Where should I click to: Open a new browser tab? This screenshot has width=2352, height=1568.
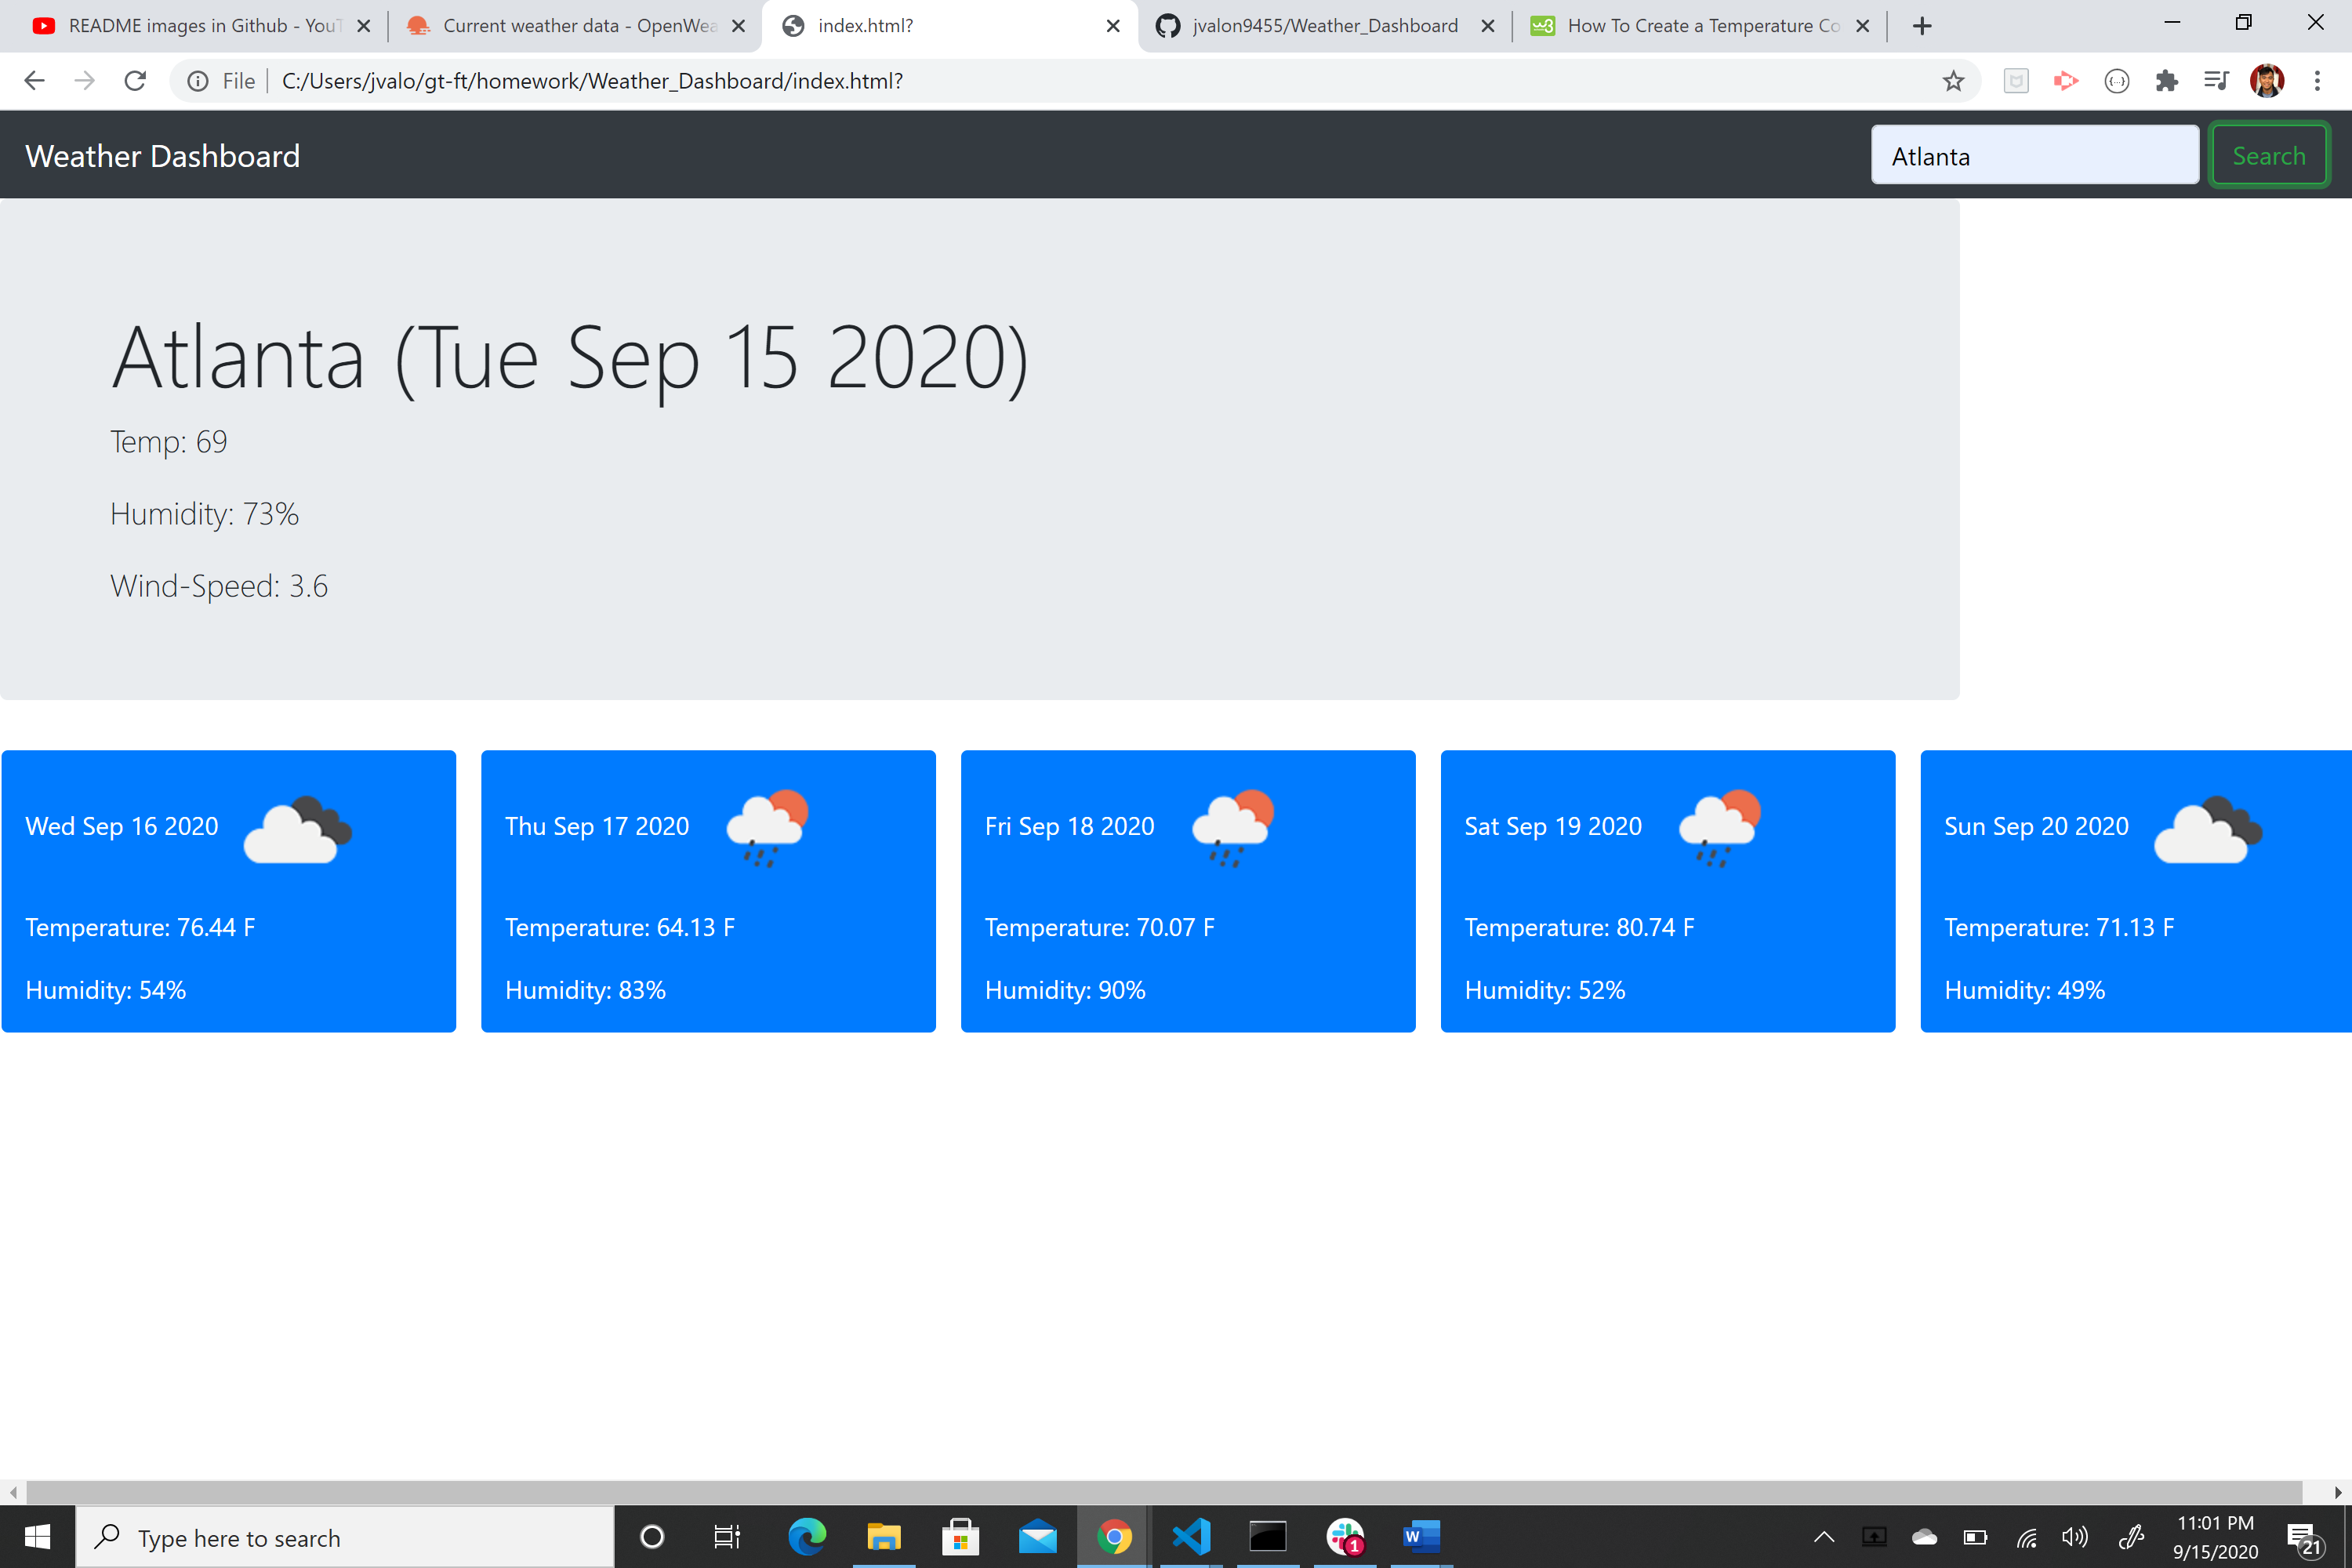click(x=1922, y=26)
